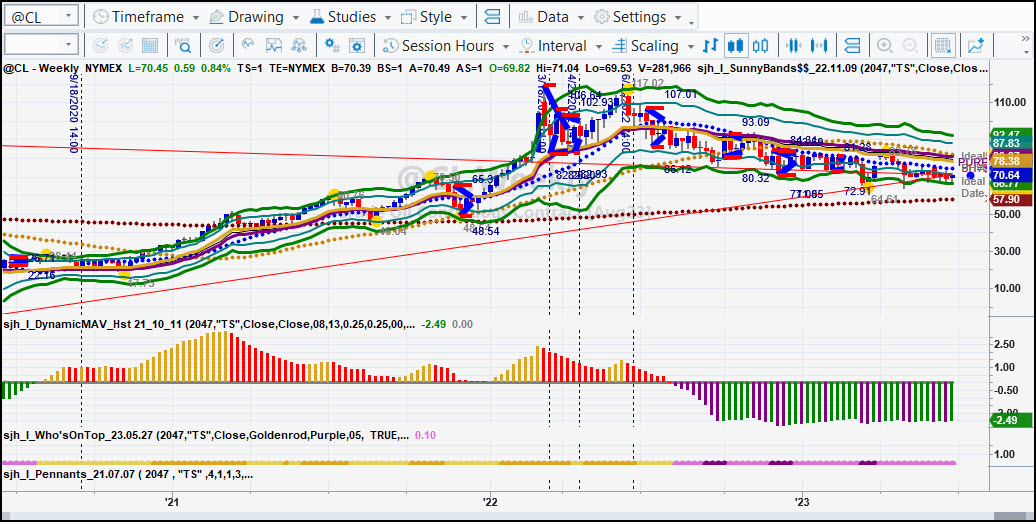This screenshot has height=522, width=1036.
Task: Click the sjh_I_Pennants study label
Action: 128,474
